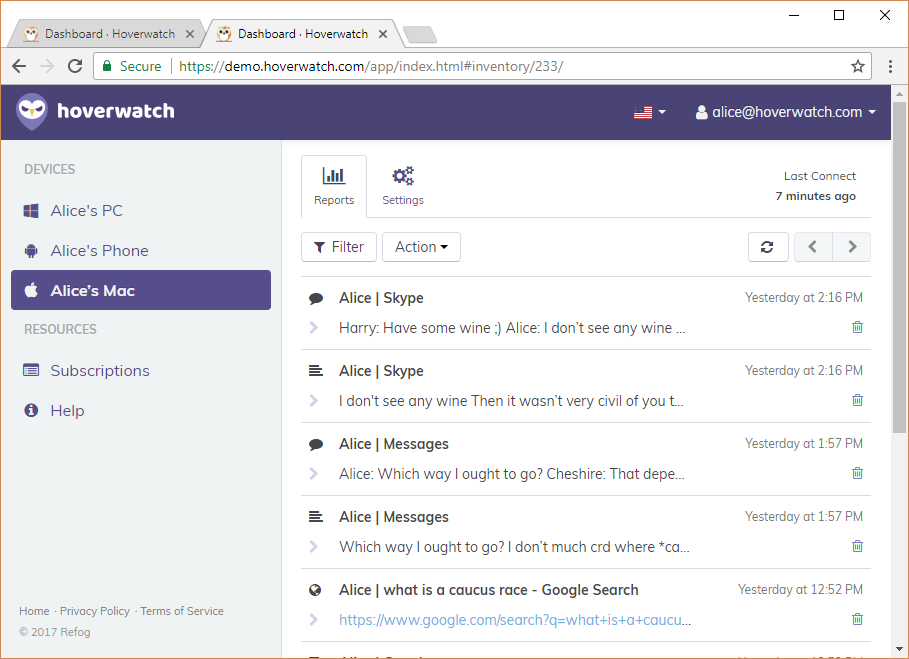Viewport: 909px width, 659px height.
Task: Click the Filter button
Action: pyautogui.click(x=339, y=247)
